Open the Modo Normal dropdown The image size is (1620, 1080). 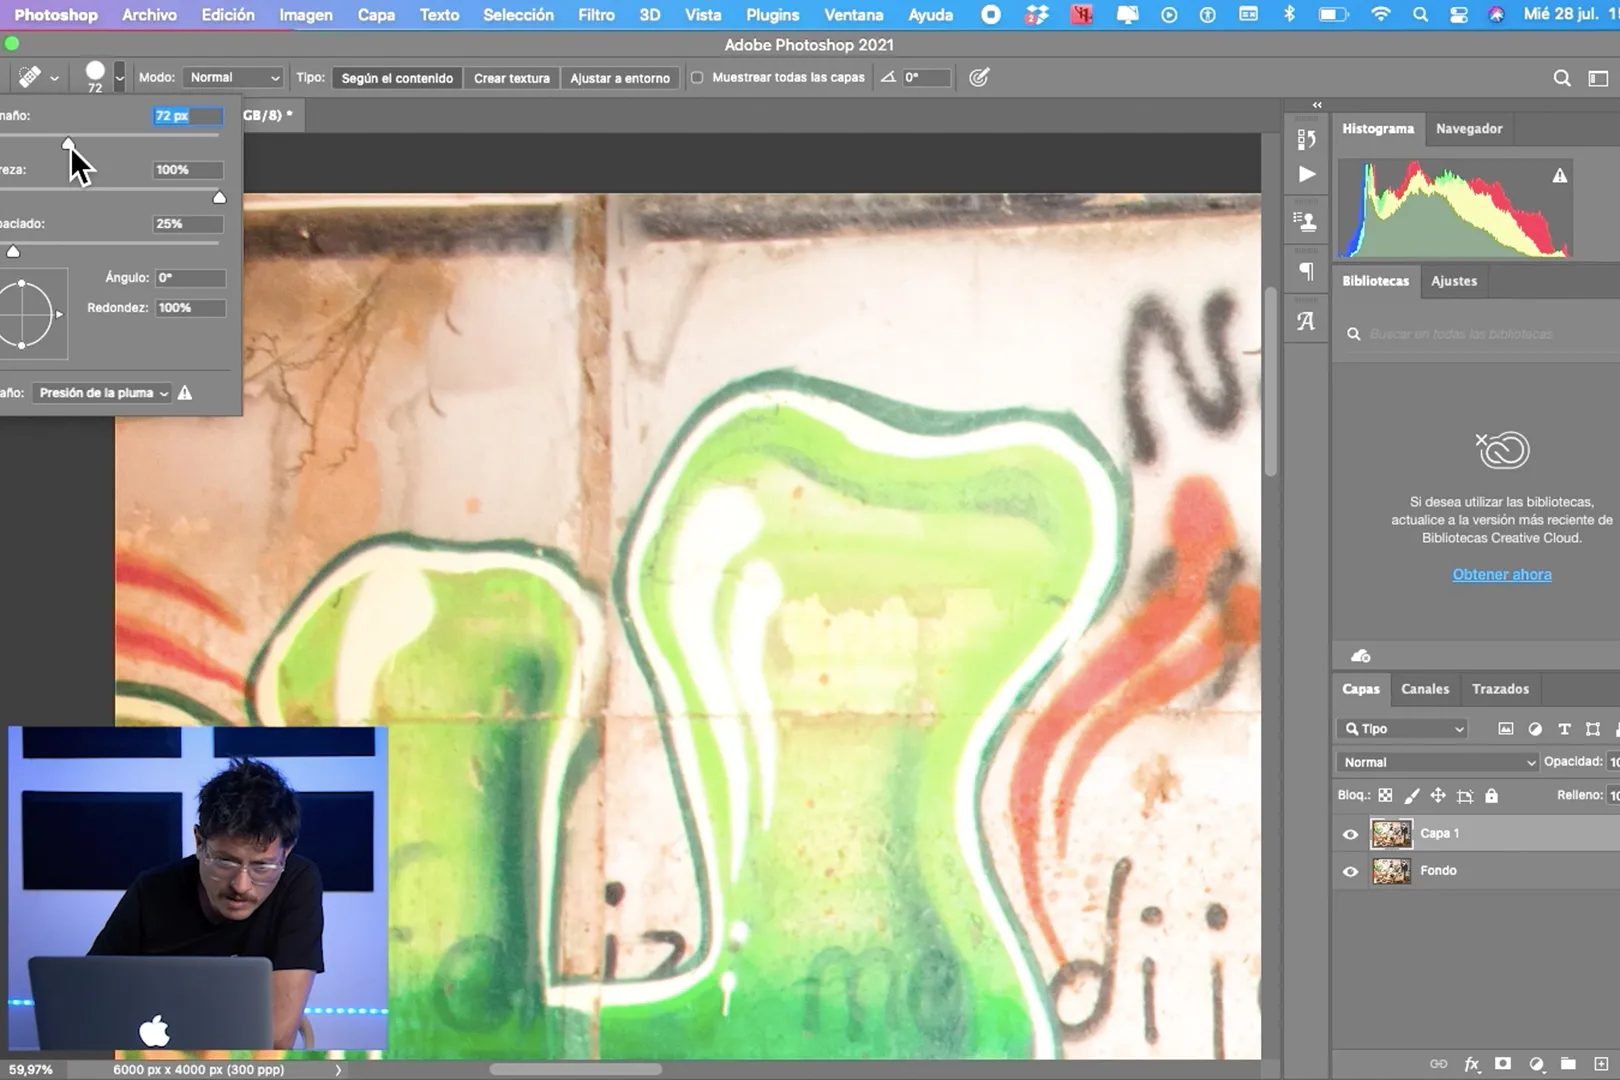click(x=234, y=78)
